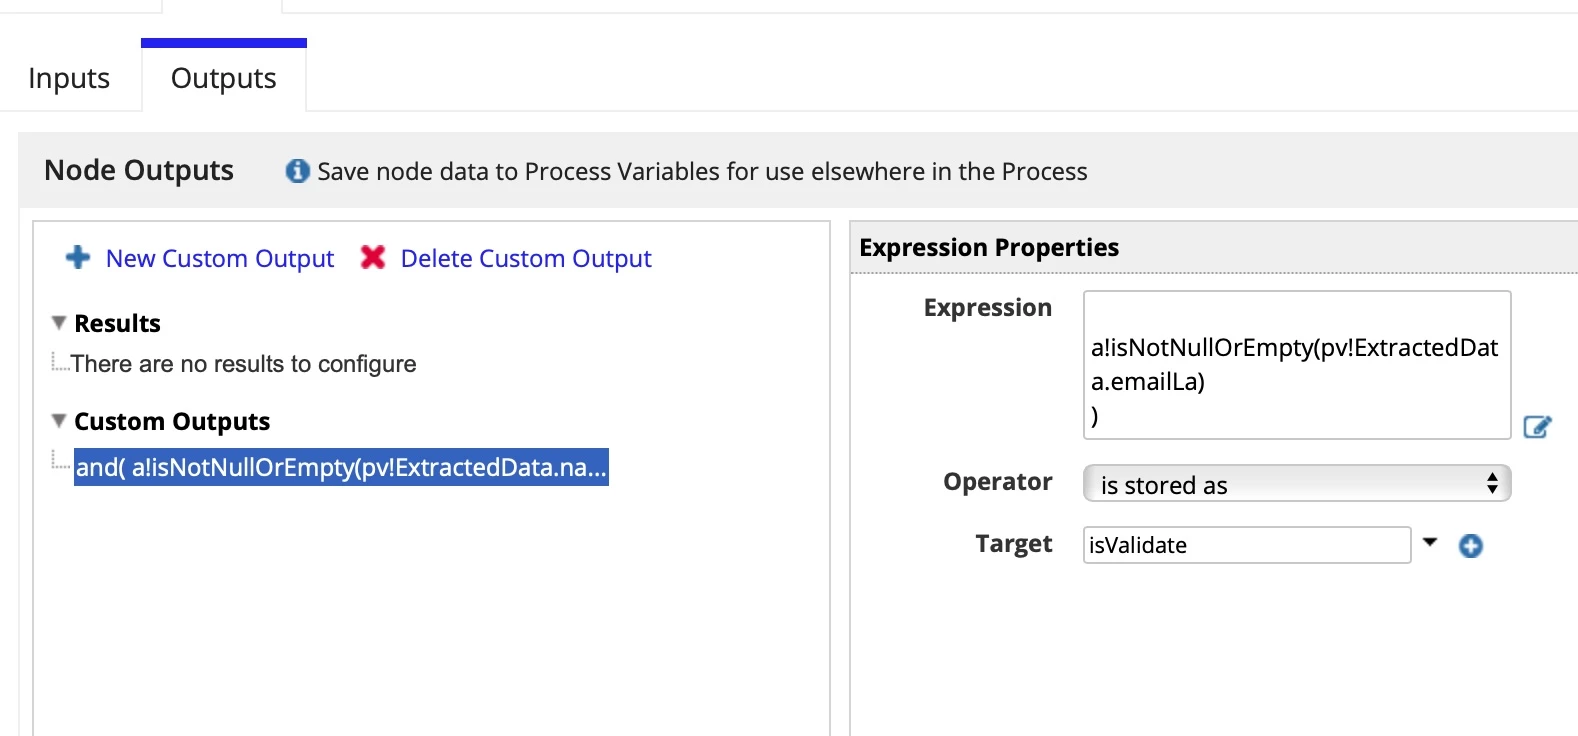Click the Target field containing isValidate
The height and width of the screenshot is (736, 1578).
(x=1247, y=545)
